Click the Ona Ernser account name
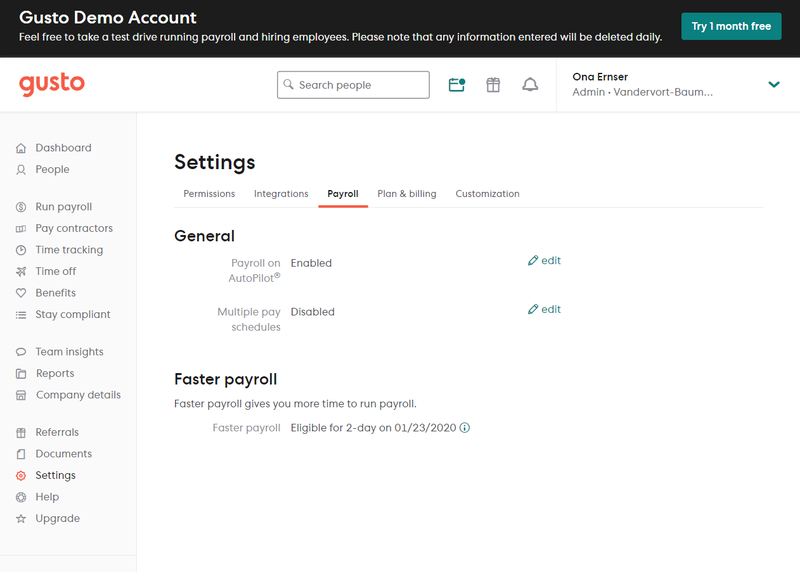Screen dimensions: 800x572 [x=600, y=77]
